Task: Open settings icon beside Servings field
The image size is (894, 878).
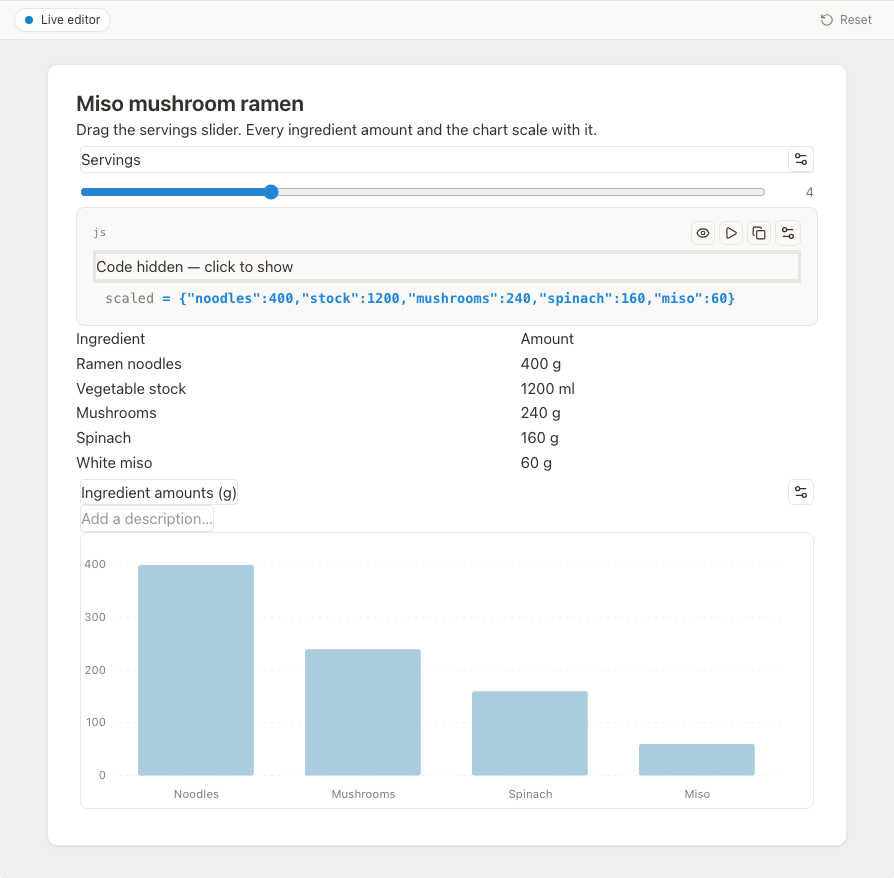Action: [800, 159]
